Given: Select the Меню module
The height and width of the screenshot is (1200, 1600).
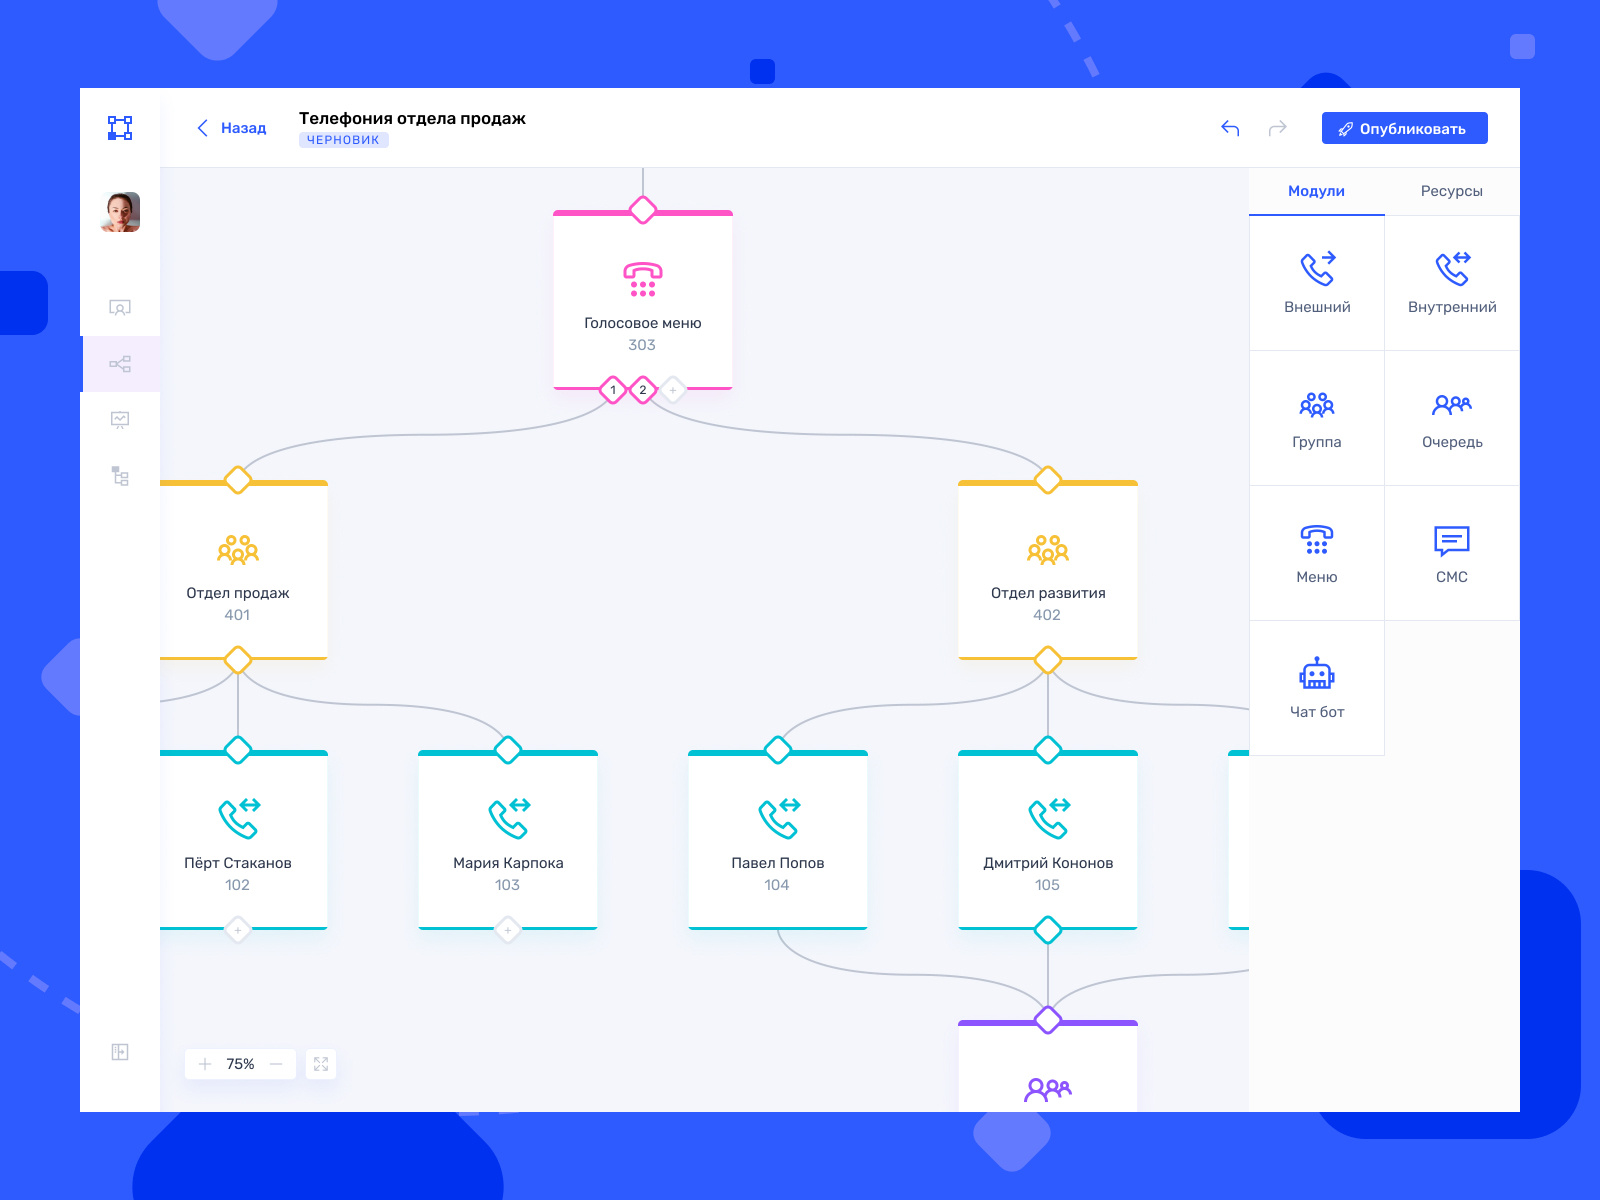Looking at the screenshot, I should point(1316,553).
